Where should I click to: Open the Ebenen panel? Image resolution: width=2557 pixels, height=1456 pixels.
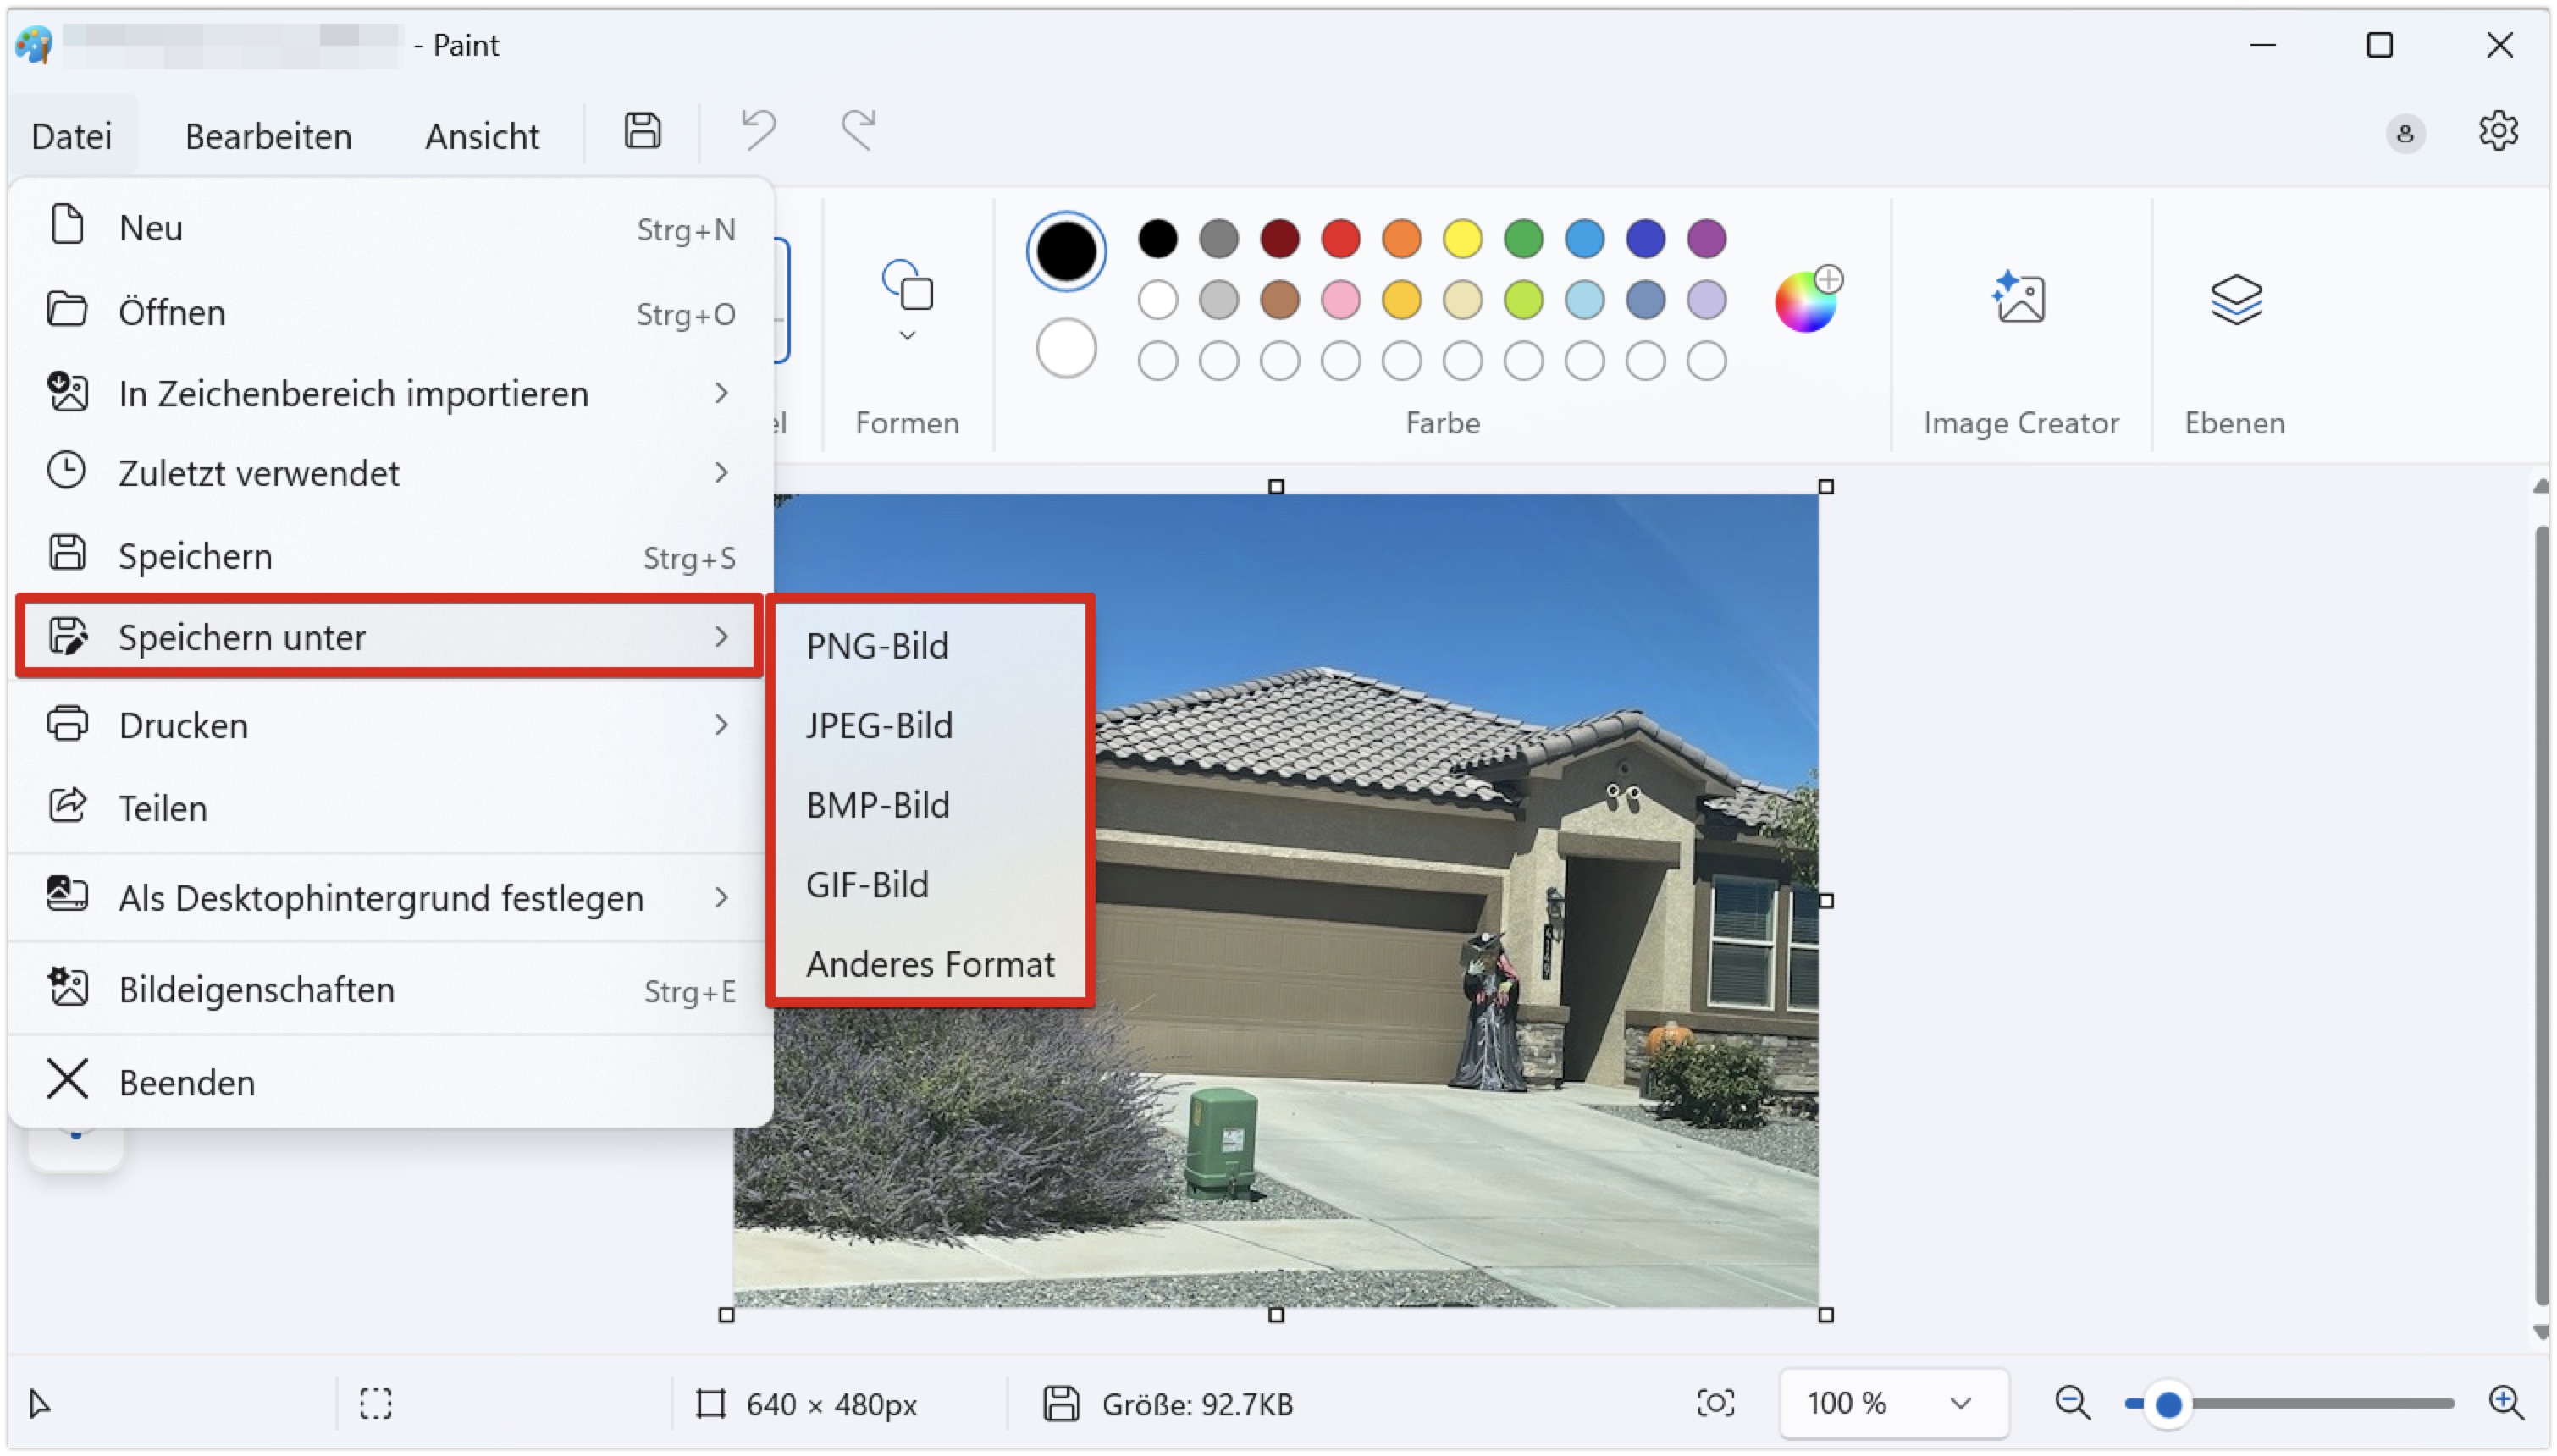[2235, 297]
